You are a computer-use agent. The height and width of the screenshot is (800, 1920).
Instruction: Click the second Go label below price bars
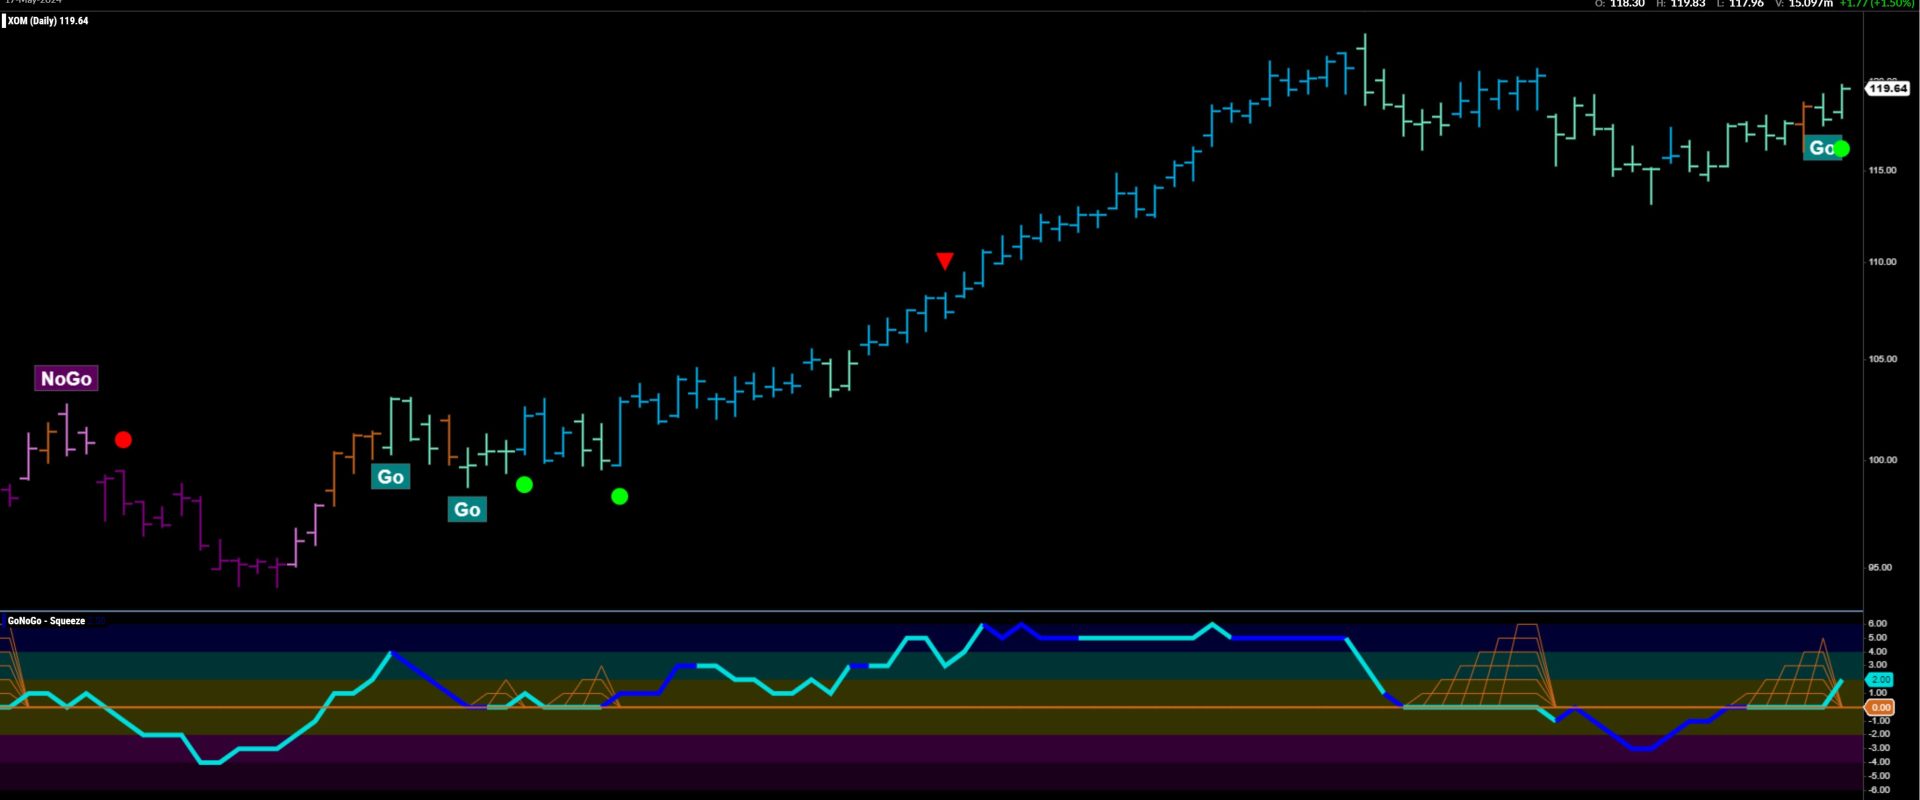[467, 510]
